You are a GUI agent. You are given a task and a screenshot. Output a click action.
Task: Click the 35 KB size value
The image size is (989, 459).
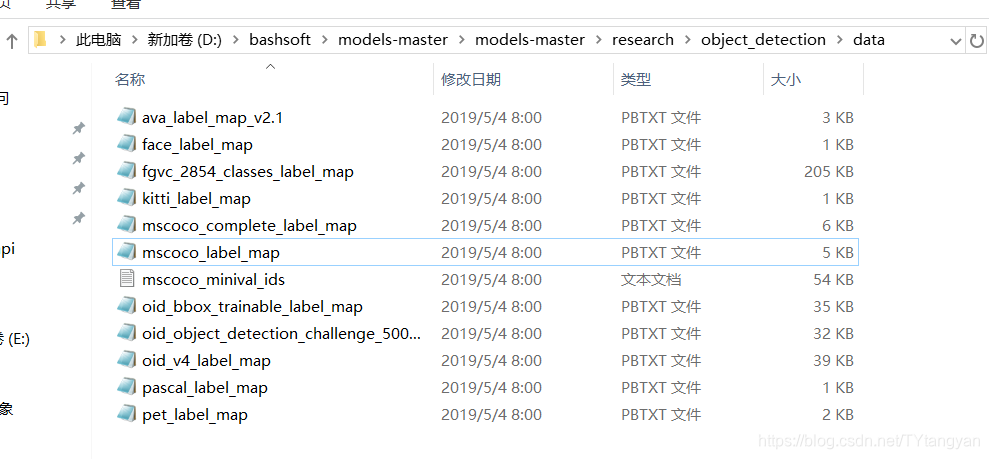tap(834, 306)
